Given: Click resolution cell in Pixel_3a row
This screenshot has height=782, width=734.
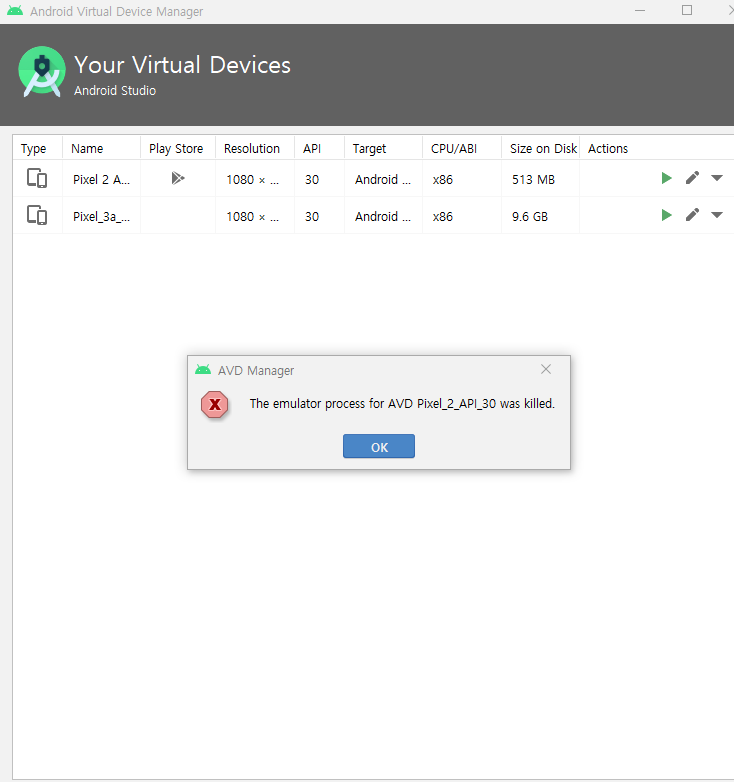Looking at the screenshot, I should click(x=253, y=216).
